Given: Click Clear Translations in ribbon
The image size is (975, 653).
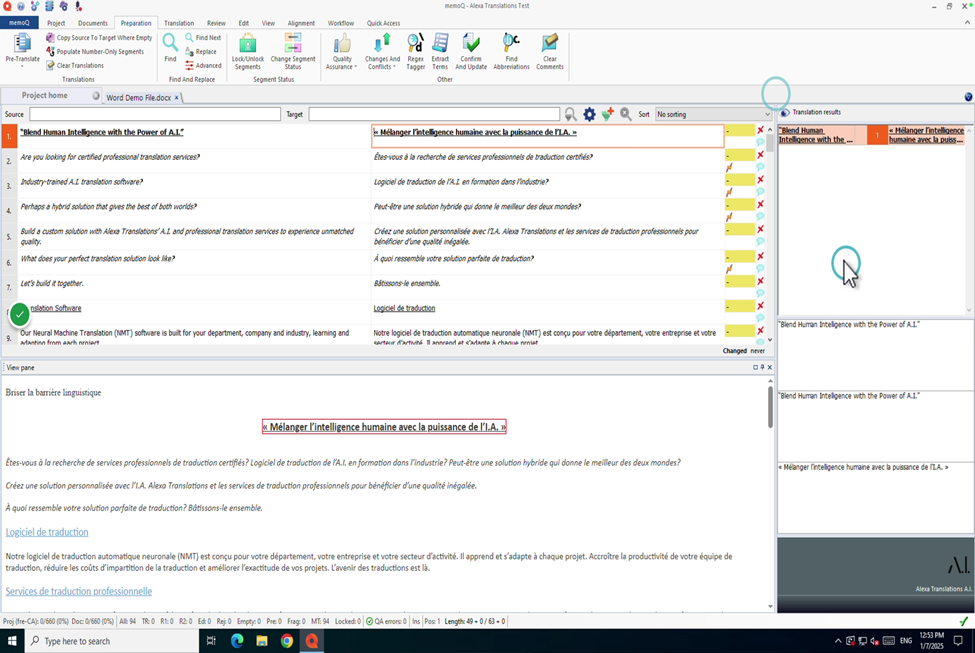Looking at the screenshot, I should point(75,65).
